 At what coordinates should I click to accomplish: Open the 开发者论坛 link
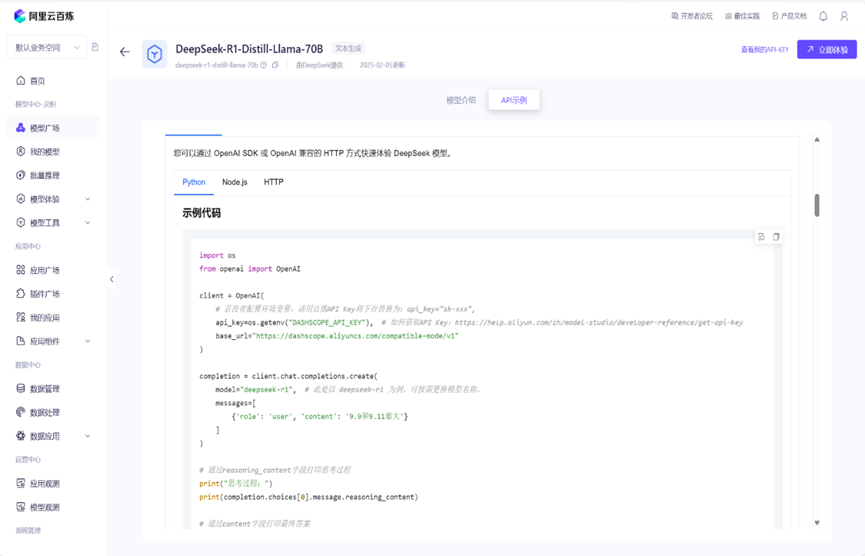692,16
